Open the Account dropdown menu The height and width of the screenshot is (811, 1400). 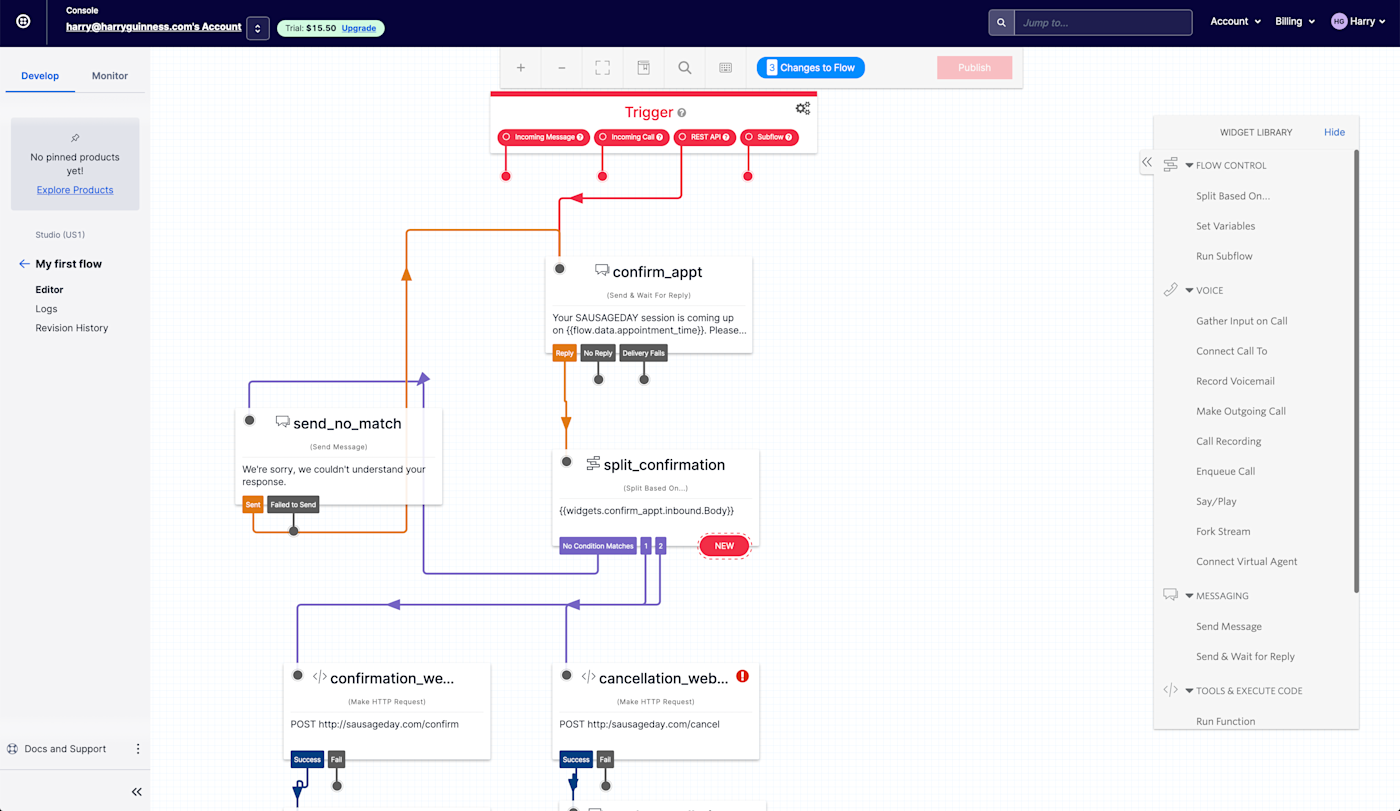click(1235, 21)
